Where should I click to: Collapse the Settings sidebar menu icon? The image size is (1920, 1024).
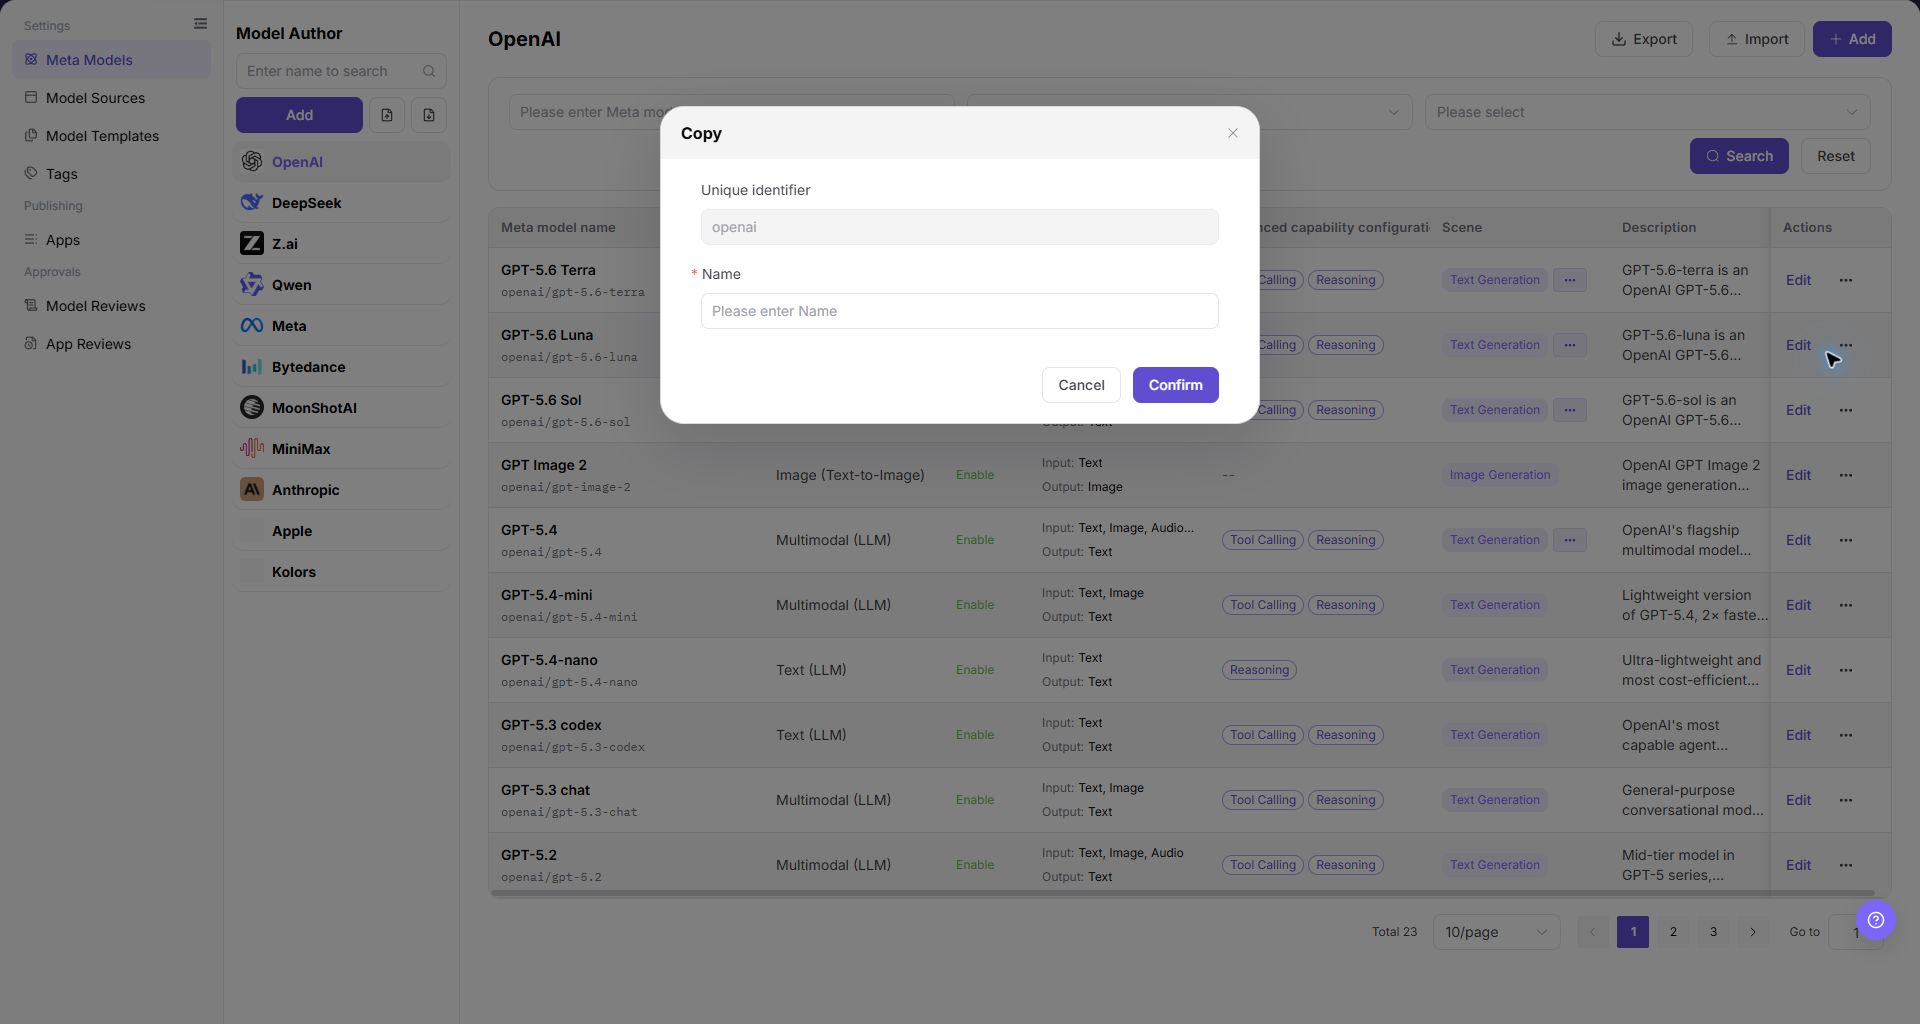[200, 24]
